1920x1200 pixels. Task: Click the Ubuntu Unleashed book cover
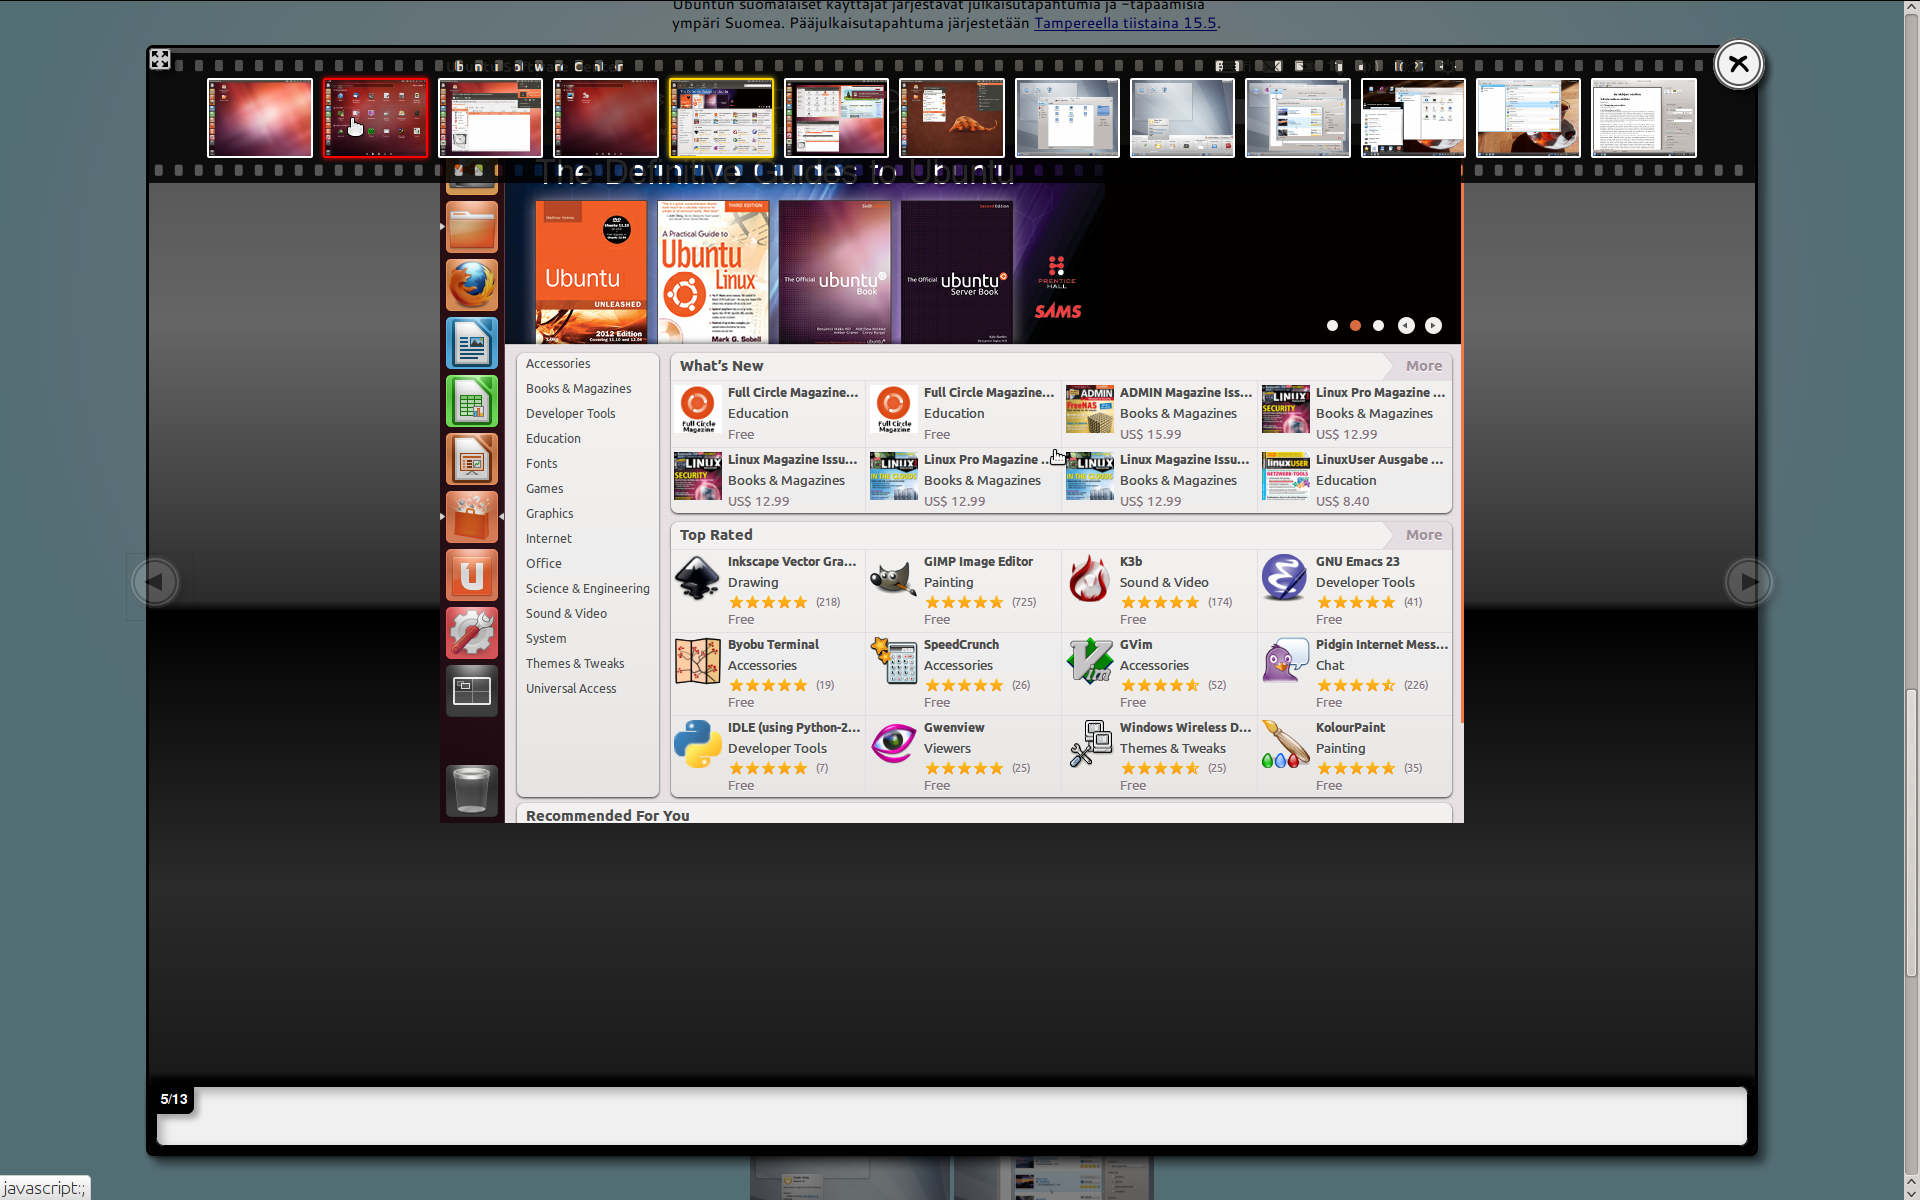(x=591, y=272)
